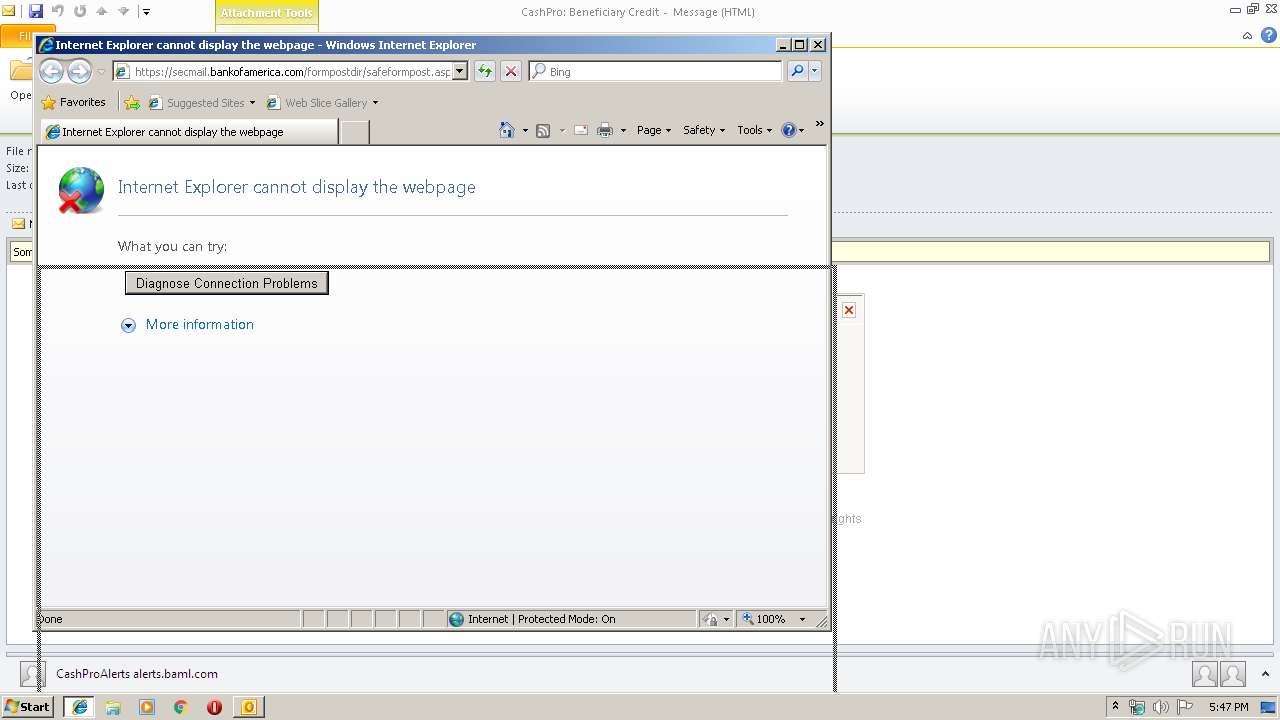Click Internet Explorer taskbar icon
The height and width of the screenshot is (720, 1280).
[80, 707]
